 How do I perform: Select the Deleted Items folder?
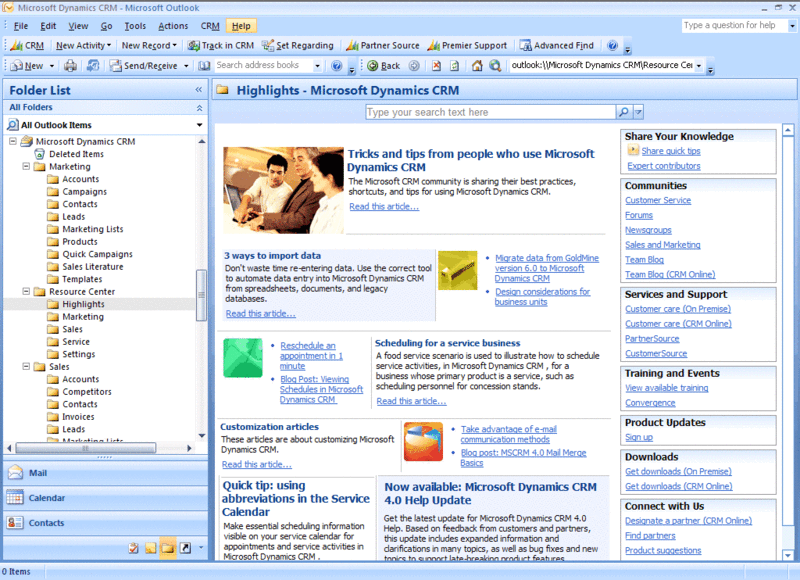(x=76, y=154)
